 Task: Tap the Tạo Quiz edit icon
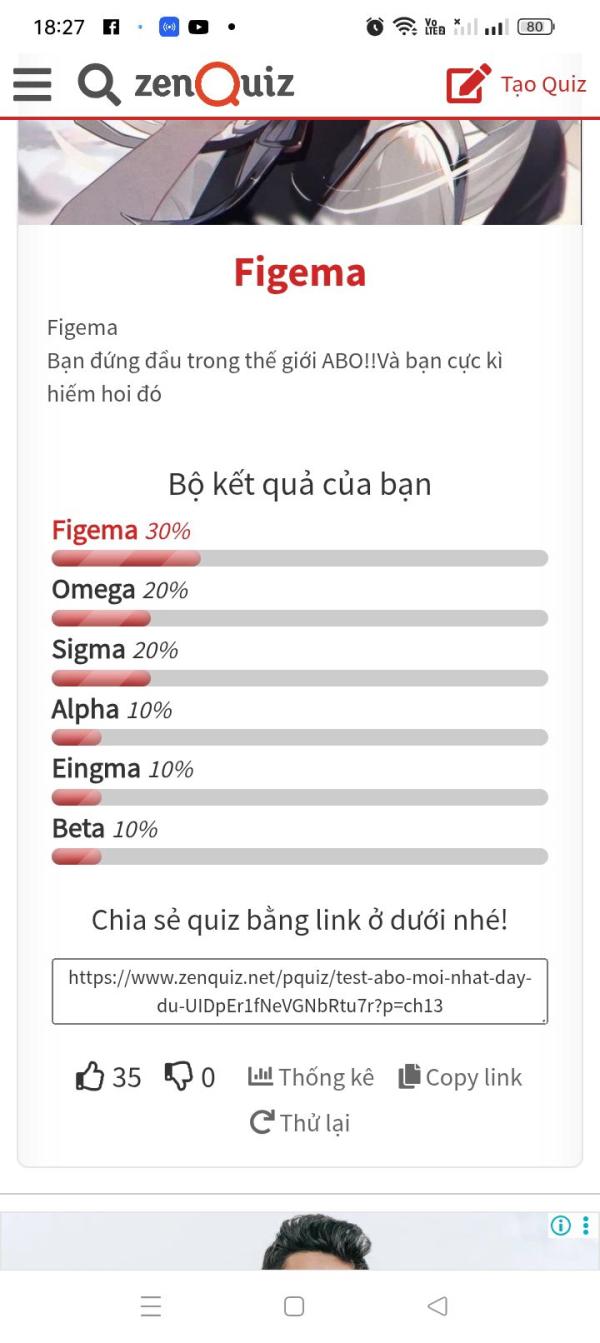[x=469, y=84]
